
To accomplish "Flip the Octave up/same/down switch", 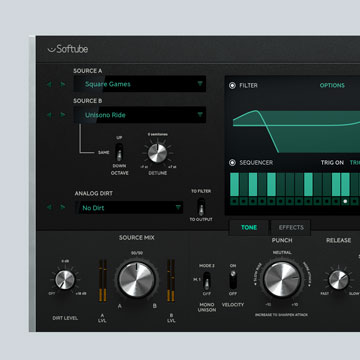I will [119, 152].
